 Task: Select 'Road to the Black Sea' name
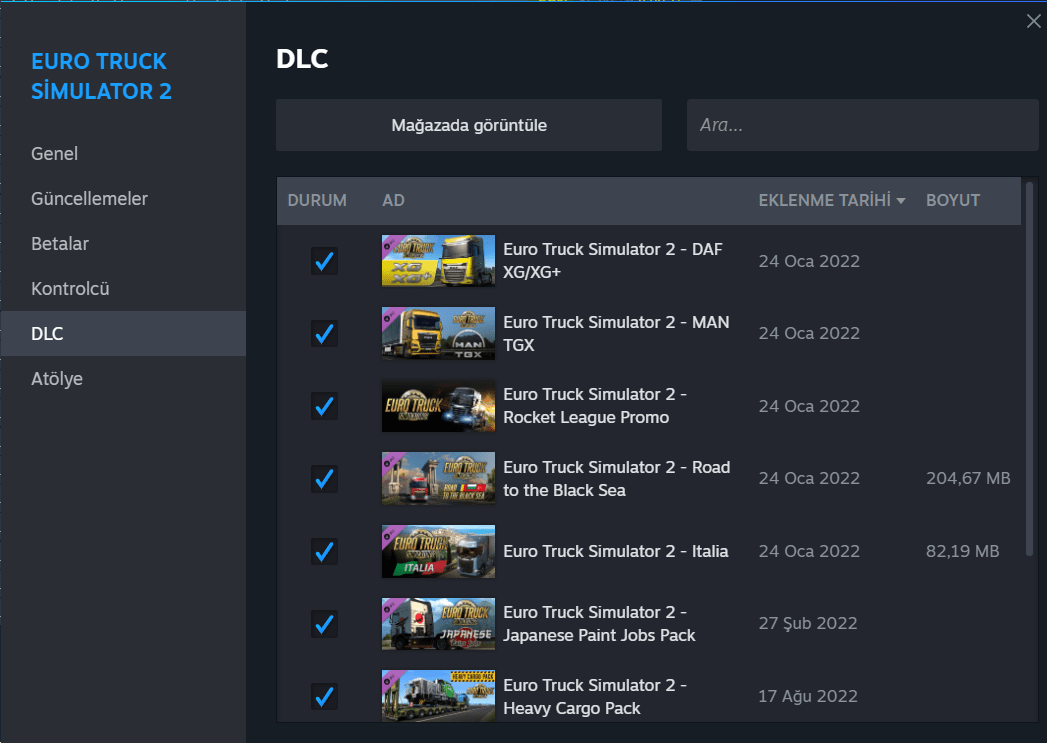click(x=616, y=479)
